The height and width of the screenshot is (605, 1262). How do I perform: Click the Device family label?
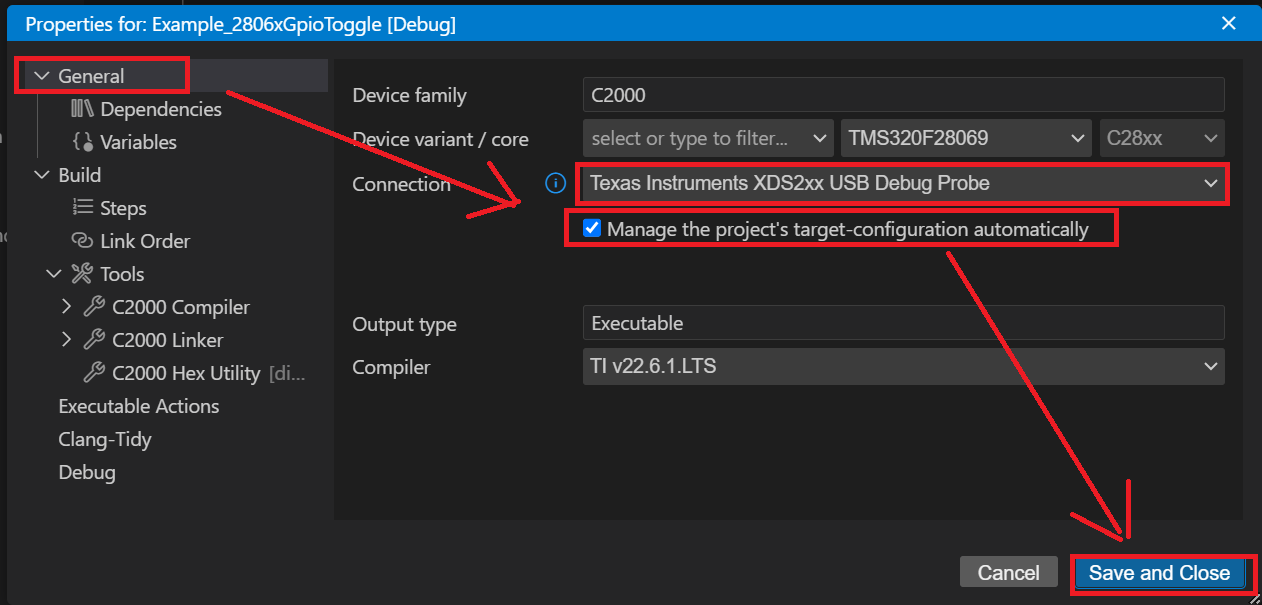410,96
